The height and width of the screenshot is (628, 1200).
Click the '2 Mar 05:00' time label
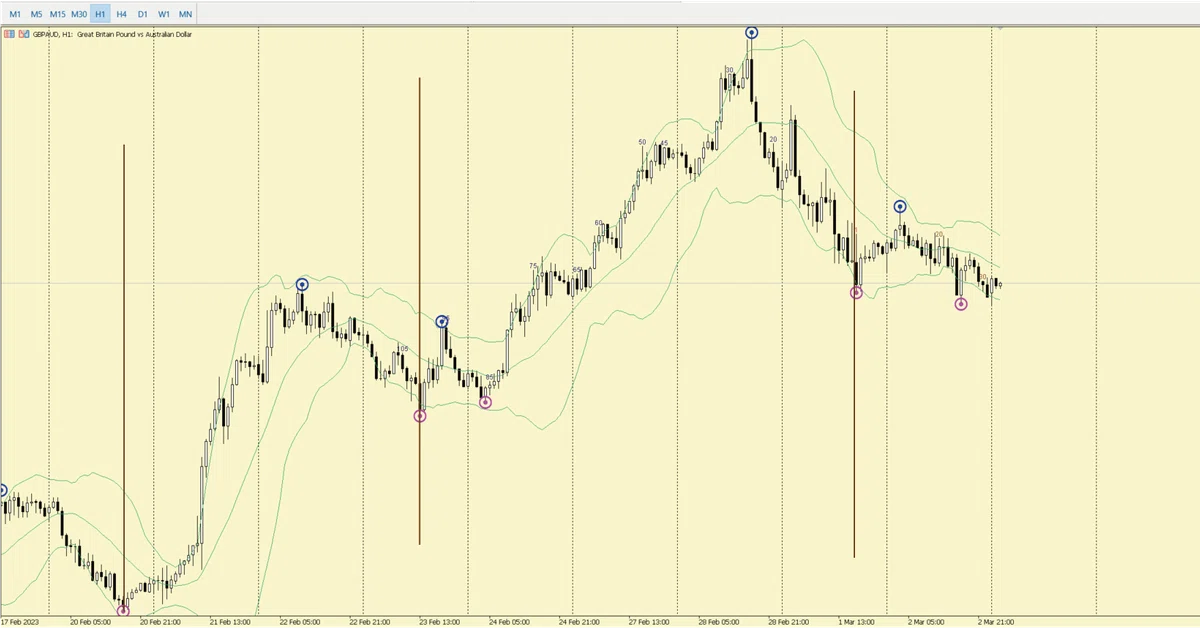point(927,621)
